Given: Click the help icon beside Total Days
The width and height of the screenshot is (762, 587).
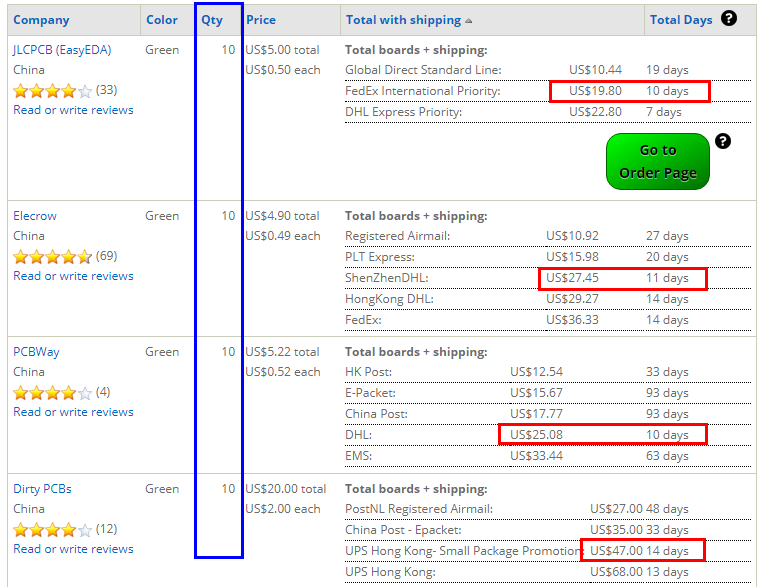Looking at the screenshot, I should click(728, 18).
